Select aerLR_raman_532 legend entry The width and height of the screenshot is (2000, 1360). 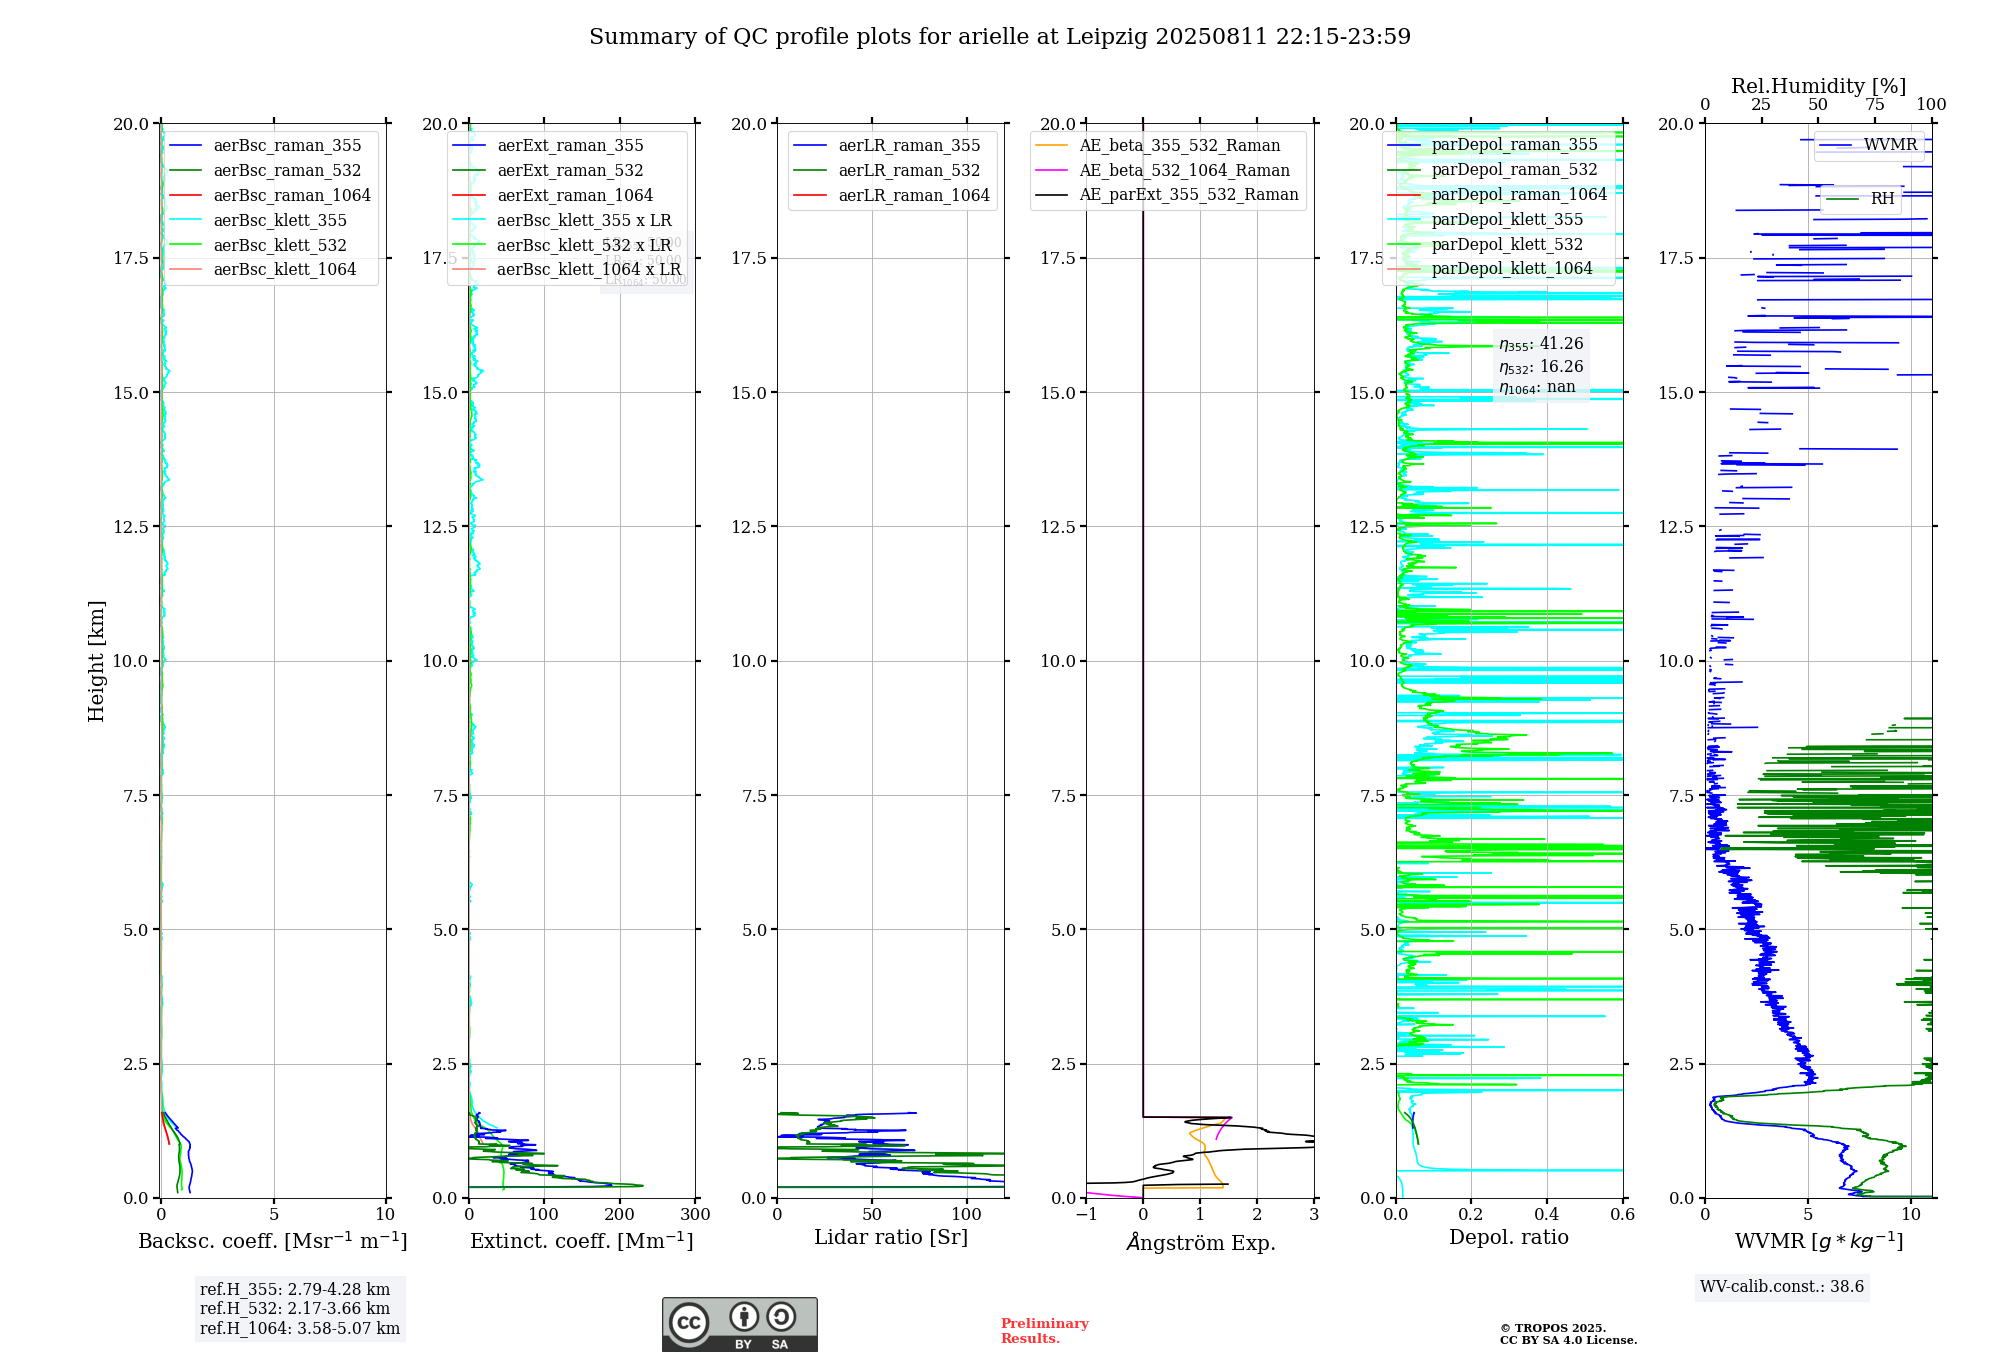click(x=888, y=171)
